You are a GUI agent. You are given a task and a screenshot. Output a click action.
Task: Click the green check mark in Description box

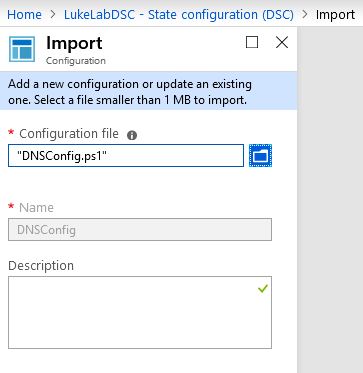263,289
